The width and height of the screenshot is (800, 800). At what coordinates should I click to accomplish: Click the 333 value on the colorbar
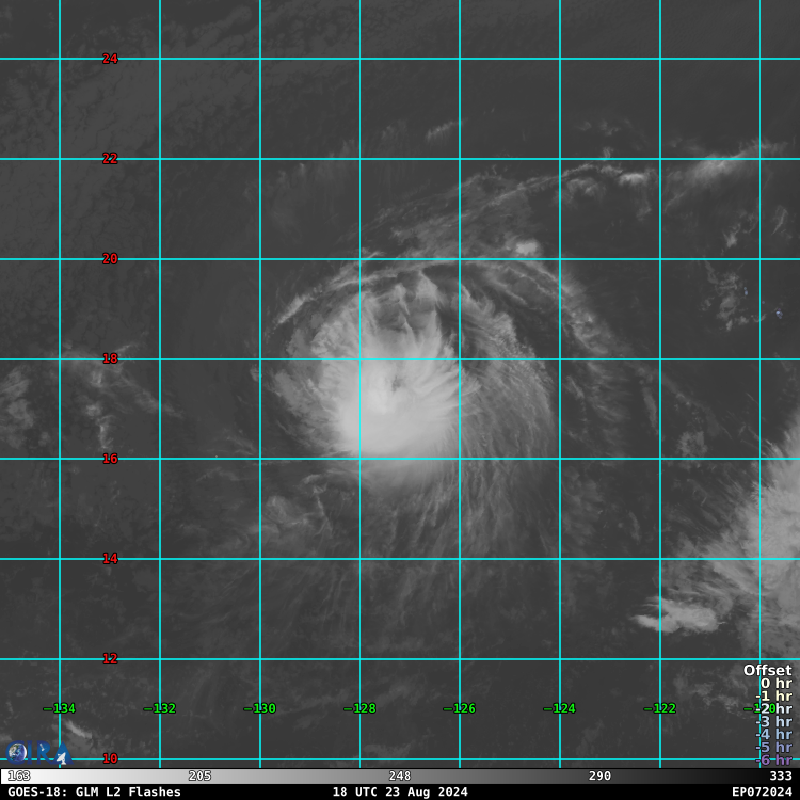(780, 776)
